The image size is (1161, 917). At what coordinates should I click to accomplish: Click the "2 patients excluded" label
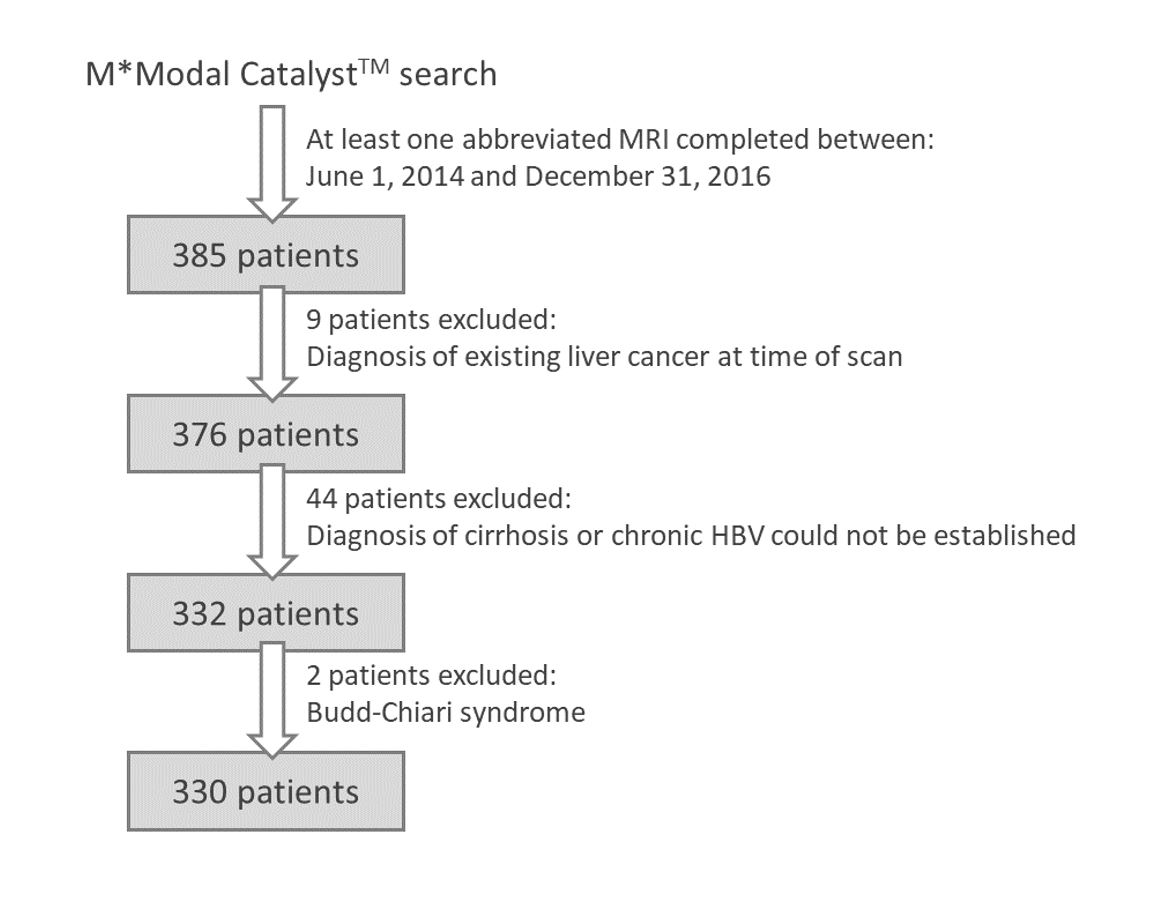430,676
